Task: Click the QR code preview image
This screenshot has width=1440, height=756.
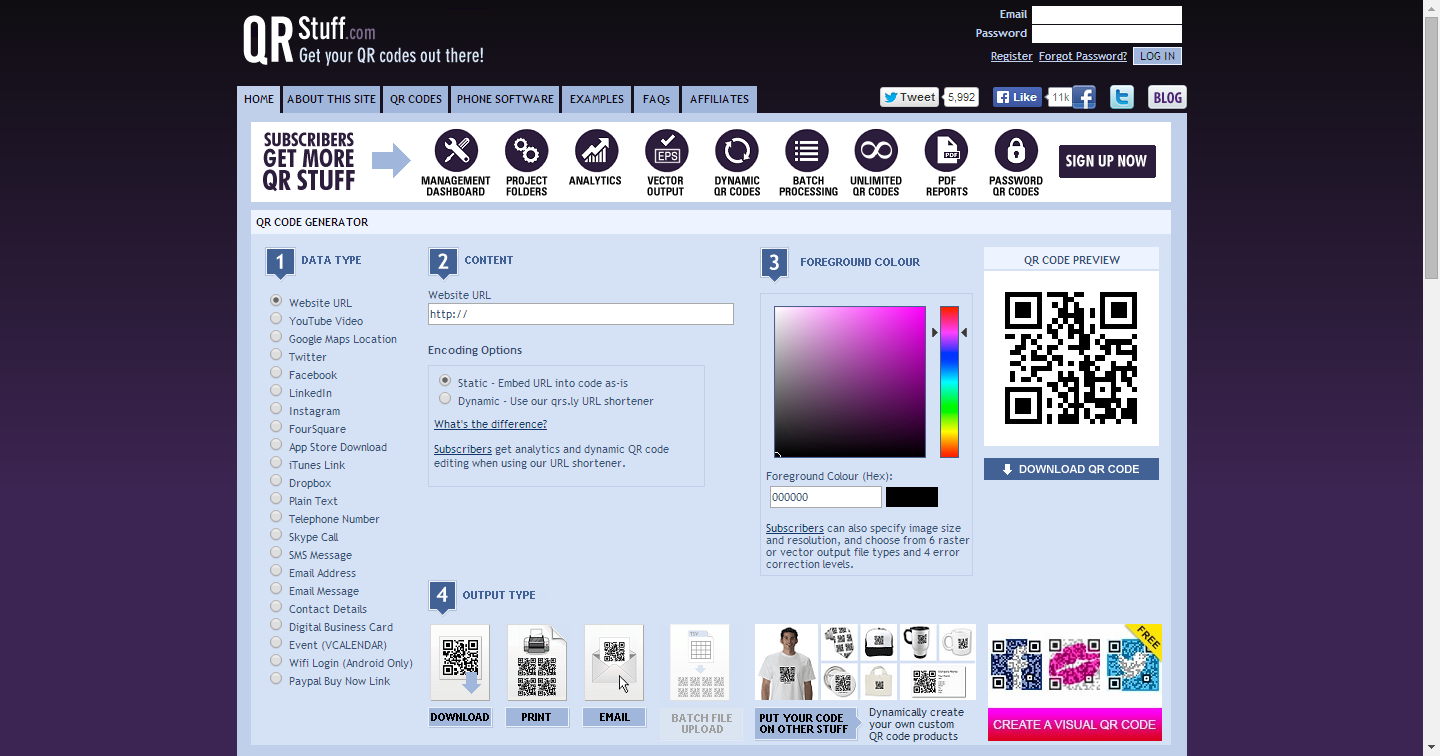Action: [x=1071, y=358]
